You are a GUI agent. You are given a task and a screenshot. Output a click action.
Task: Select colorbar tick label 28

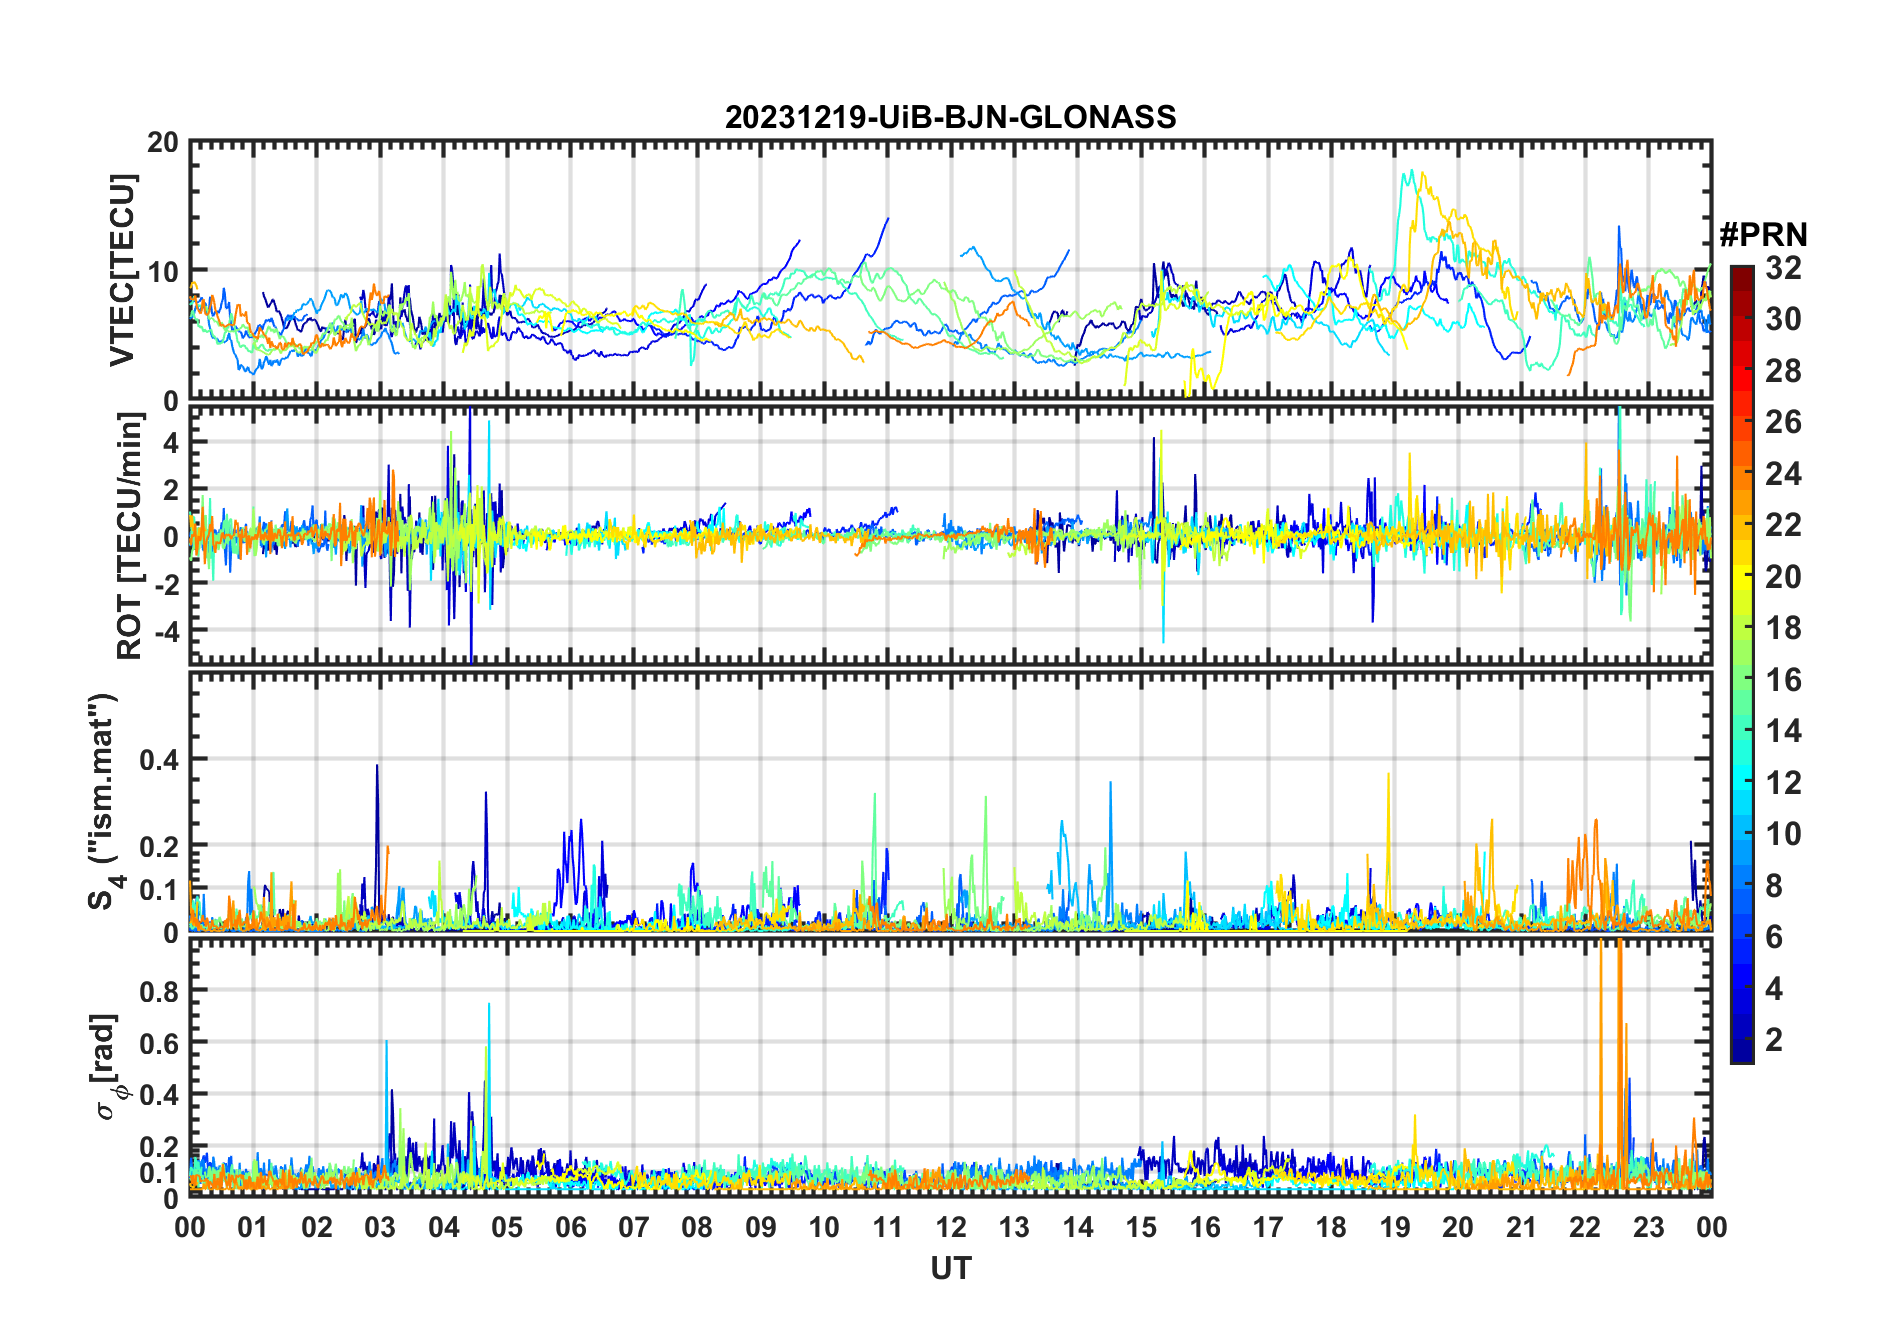coord(1783,370)
